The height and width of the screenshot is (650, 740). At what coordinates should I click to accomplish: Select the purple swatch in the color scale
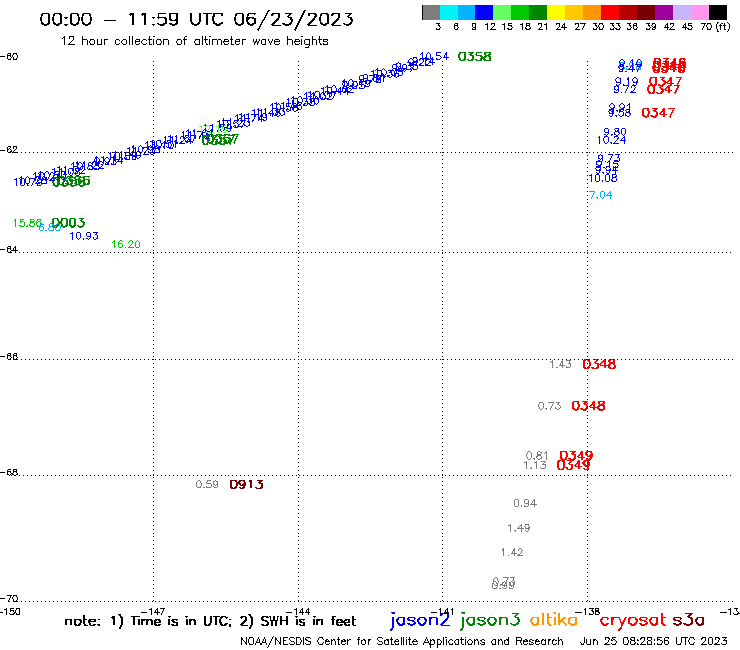(664, 13)
